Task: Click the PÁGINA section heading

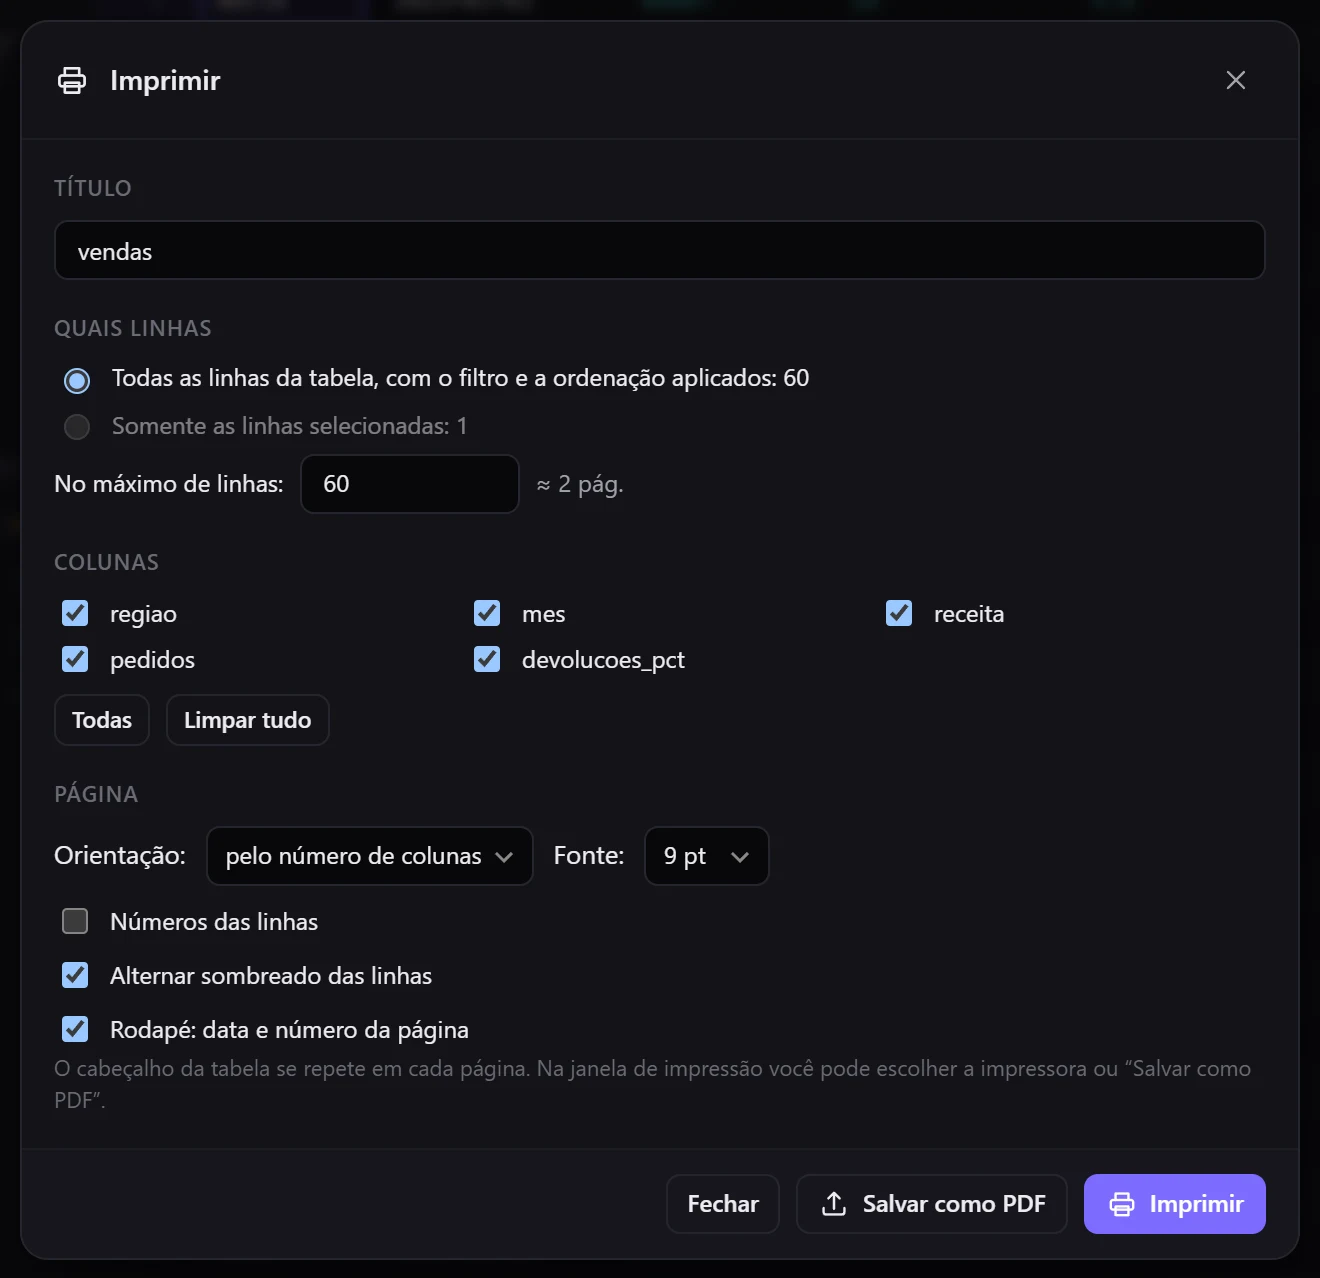Action: click(x=96, y=794)
